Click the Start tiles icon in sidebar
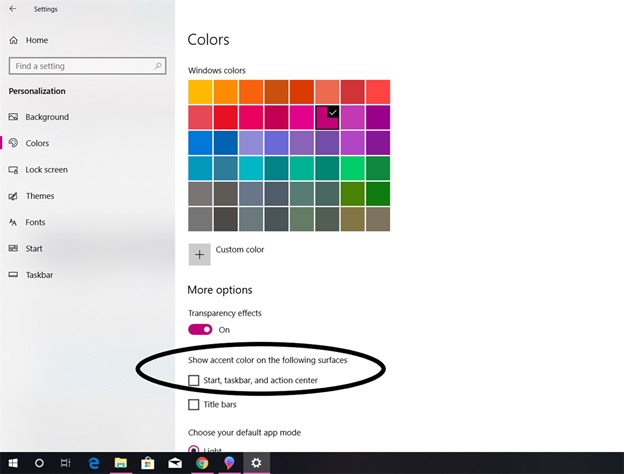 13,248
